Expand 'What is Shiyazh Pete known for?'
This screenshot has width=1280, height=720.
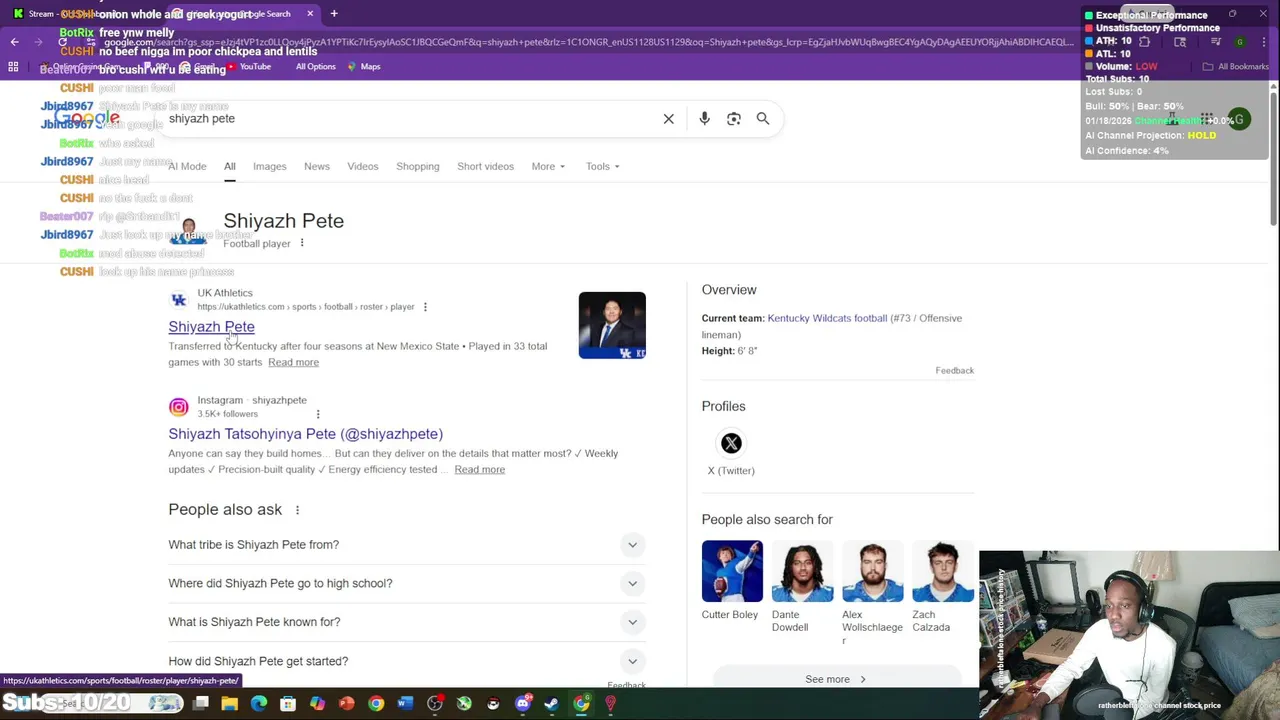click(x=407, y=622)
